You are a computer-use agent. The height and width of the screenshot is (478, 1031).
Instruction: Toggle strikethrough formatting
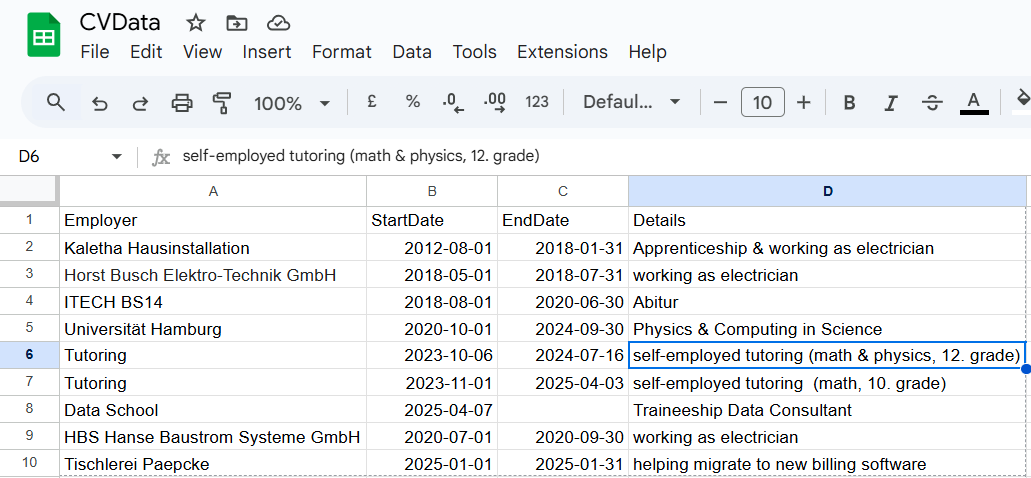coord(932,103)
